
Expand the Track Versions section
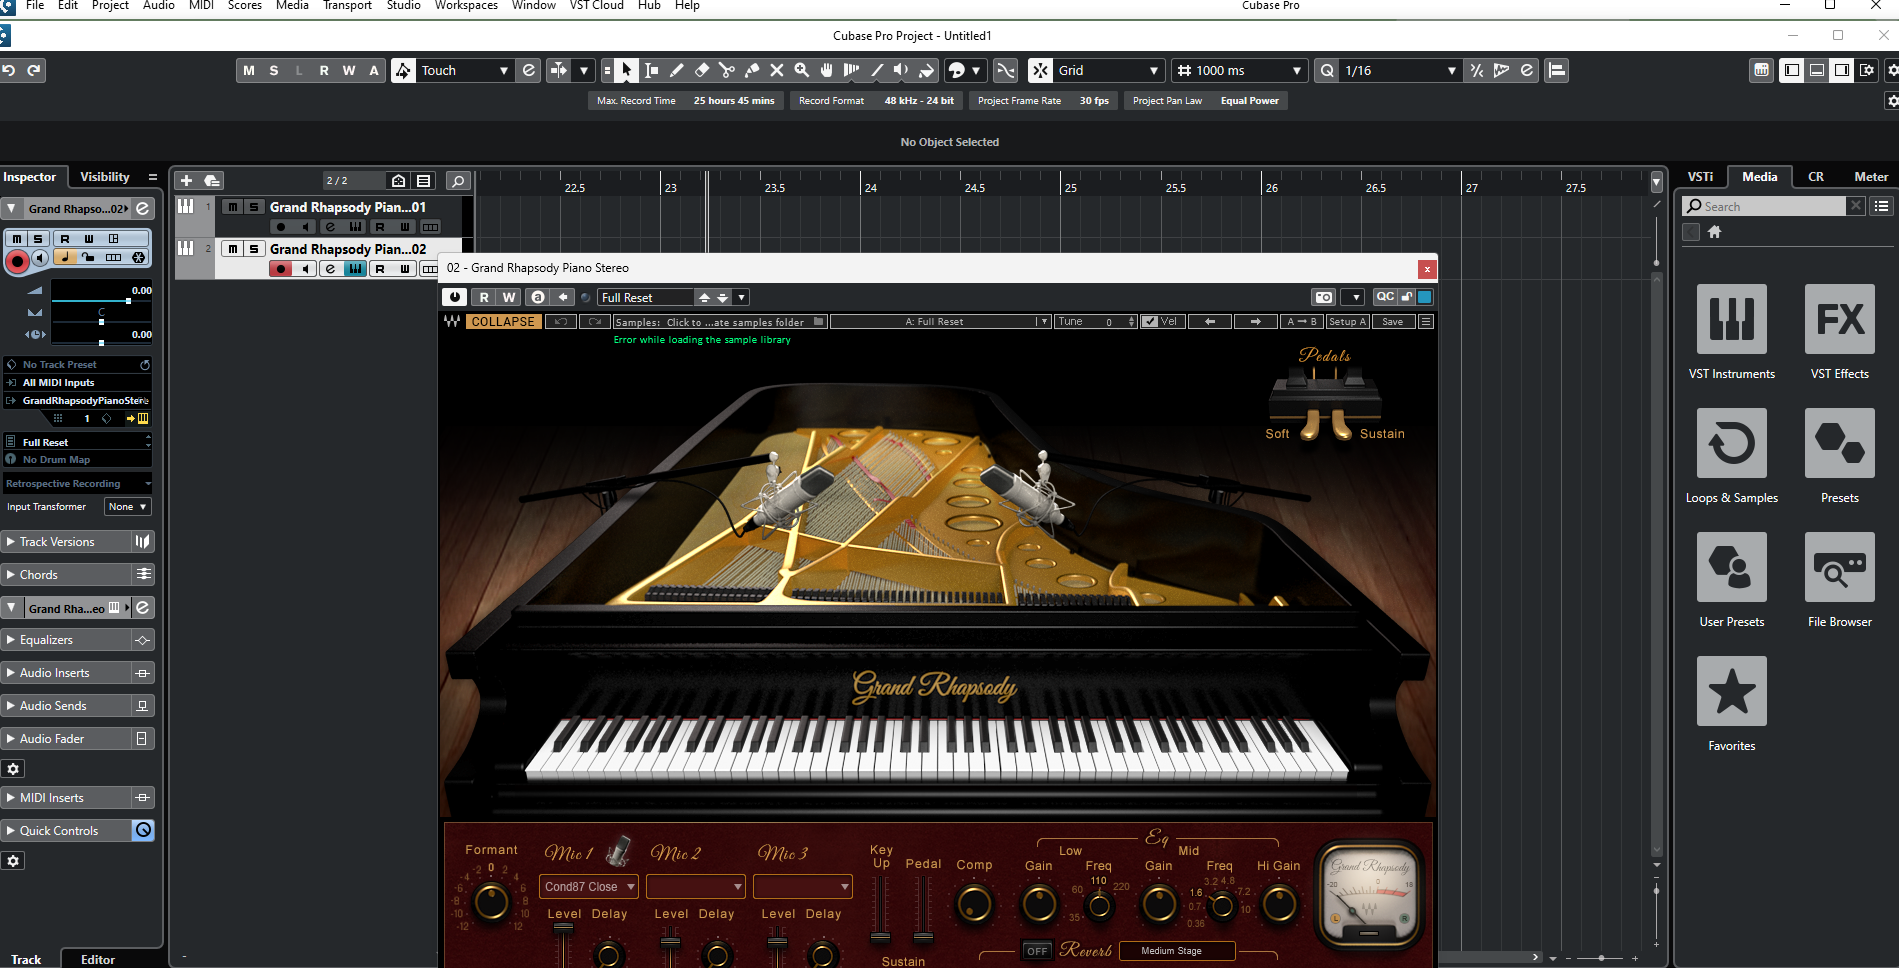click(66, 542)
